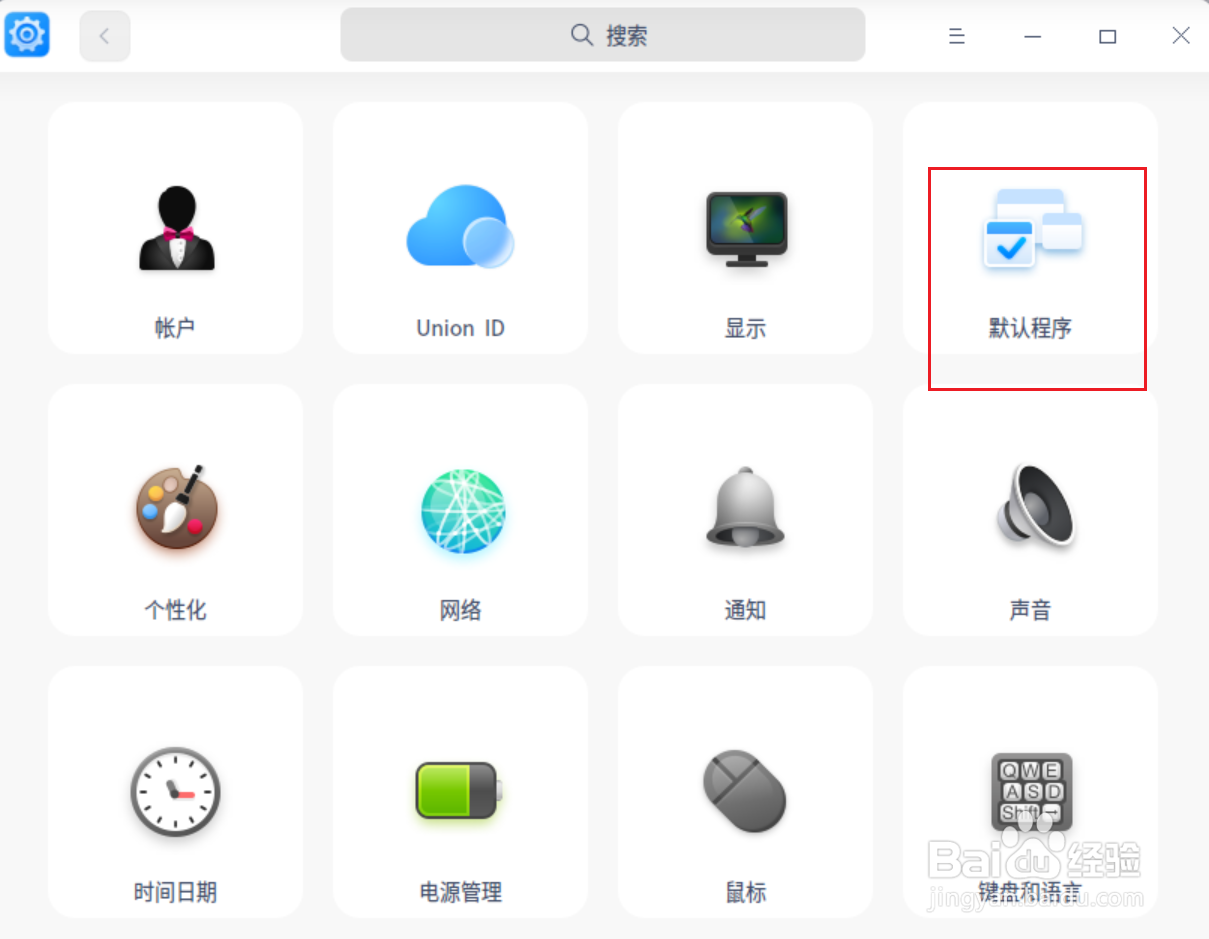1209x939 pixels.
Task: Open the 时间日期 clock icon
Action: point(176,791)
